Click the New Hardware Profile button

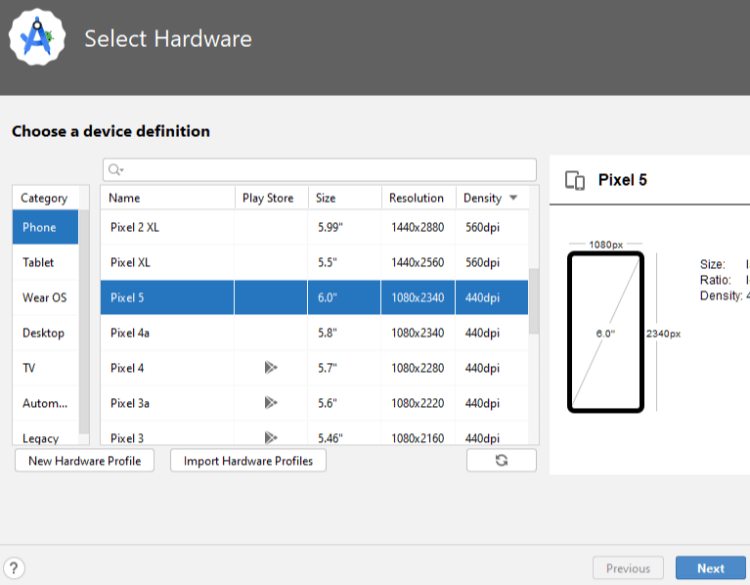(85, 461)
